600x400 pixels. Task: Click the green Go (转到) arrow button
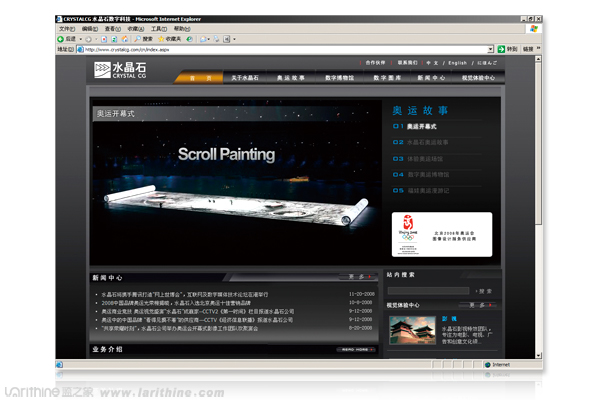pyautogui.click(x=501, y=49)
